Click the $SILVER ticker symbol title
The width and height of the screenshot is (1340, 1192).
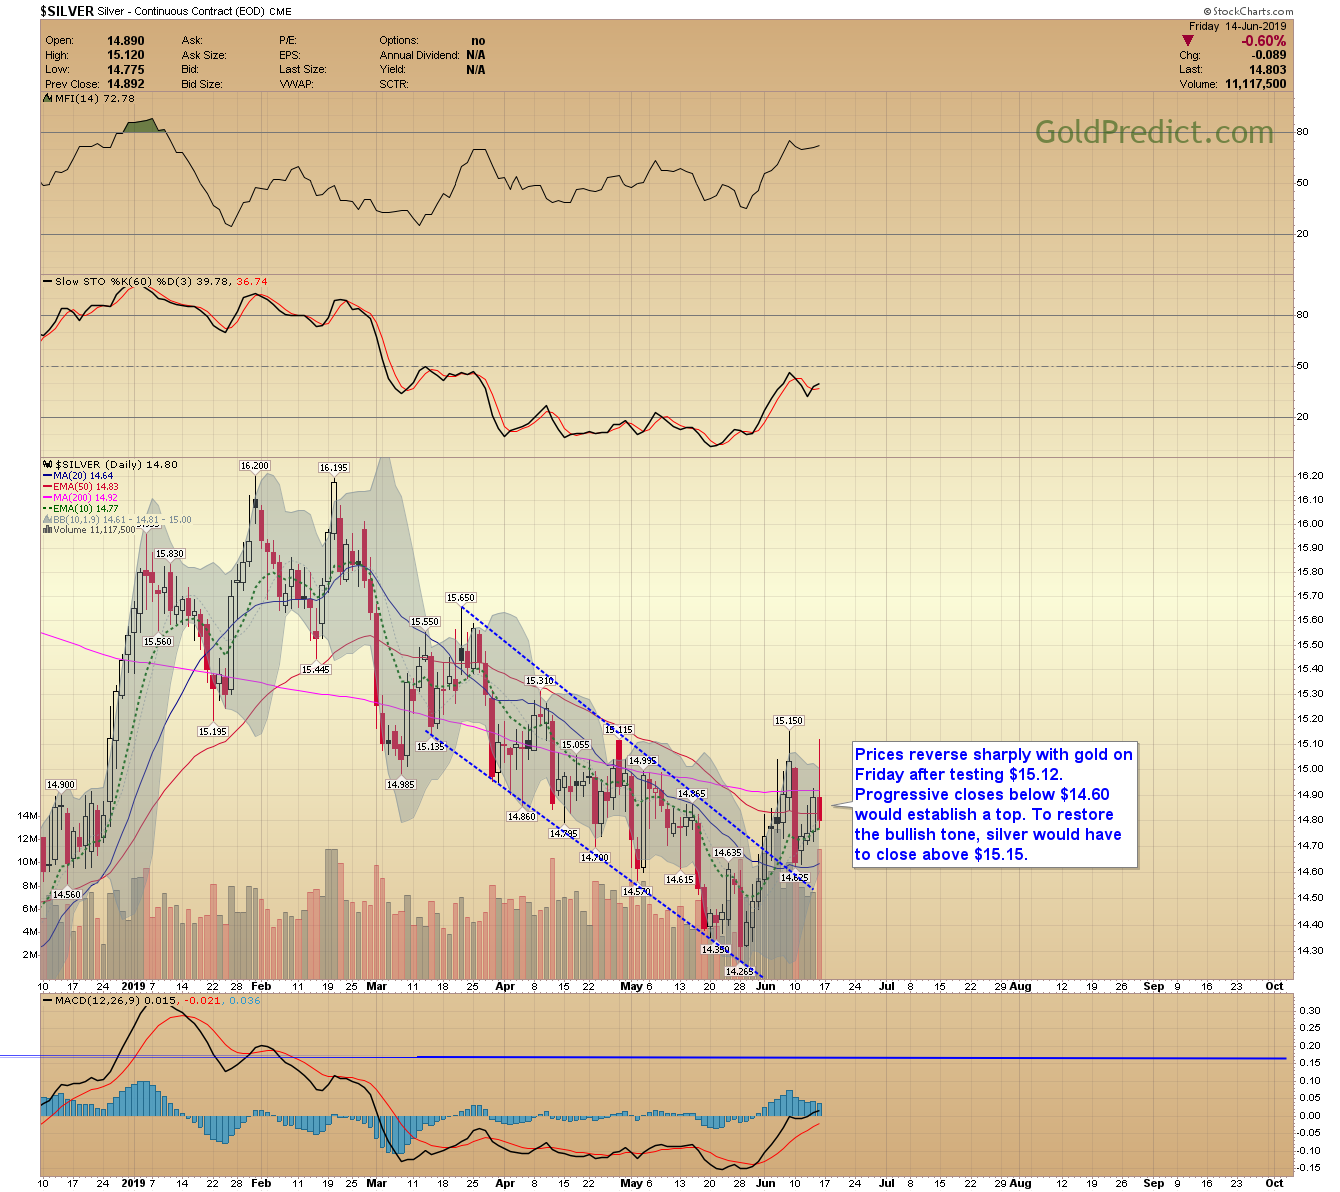pos(67,11)
